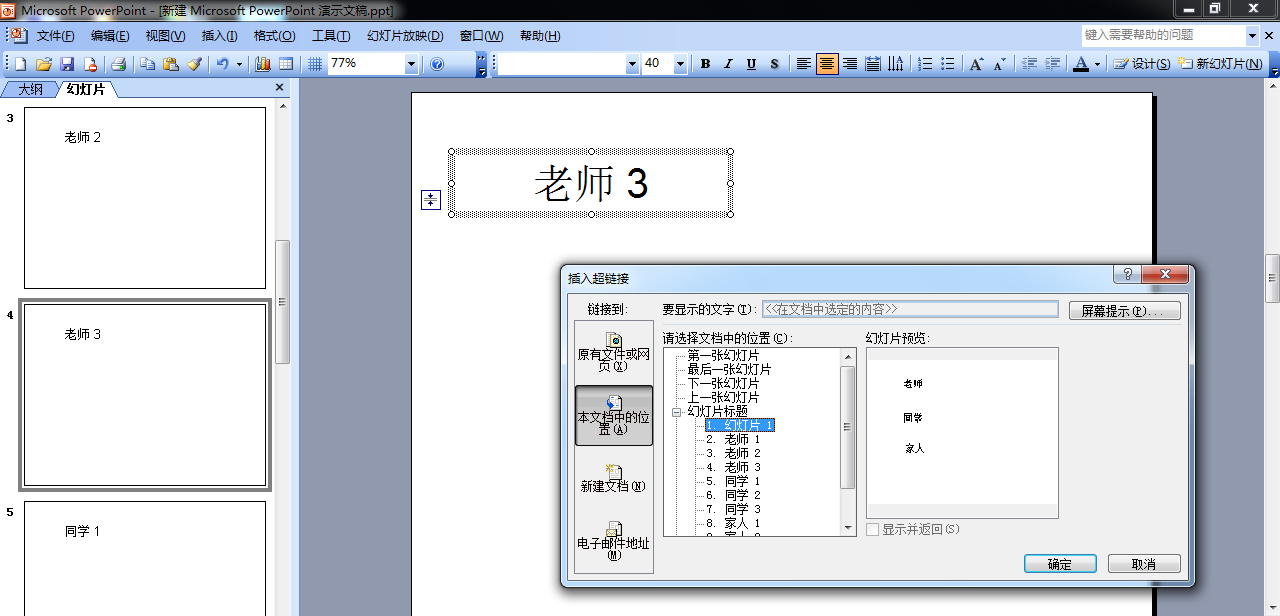Screen dimensions: 1280x616
Task: Select the Format Painter brush
Action: (x=194, y=64)
